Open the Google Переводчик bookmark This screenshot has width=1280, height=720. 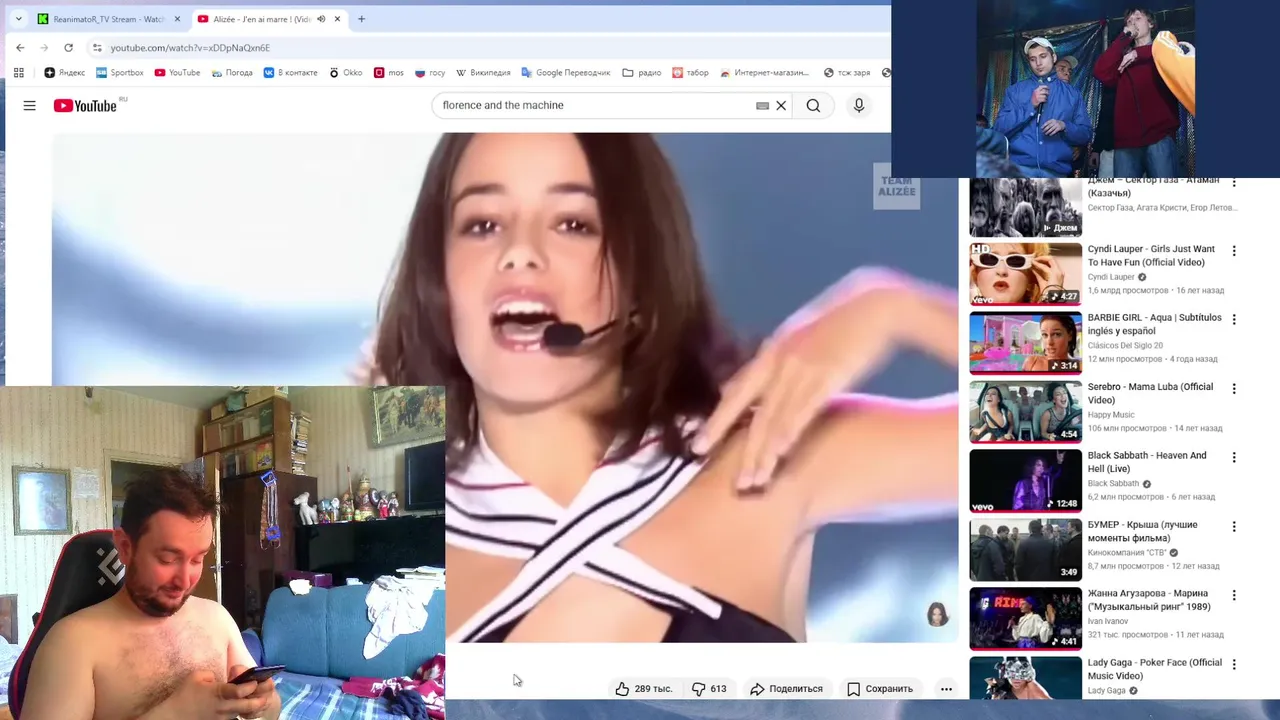(566, 72)
